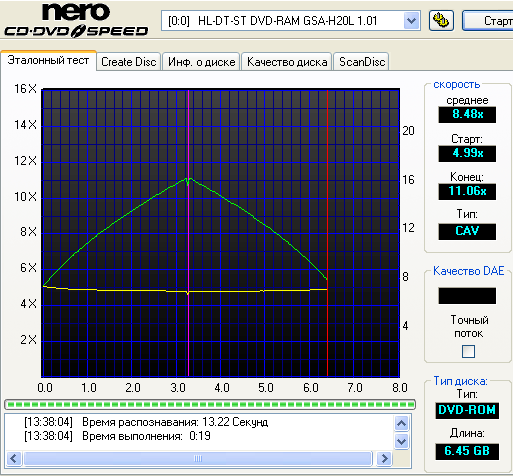Click the horizontal scrollbar thumb in the log
This screenshot has width=513, height=476.
198,459
